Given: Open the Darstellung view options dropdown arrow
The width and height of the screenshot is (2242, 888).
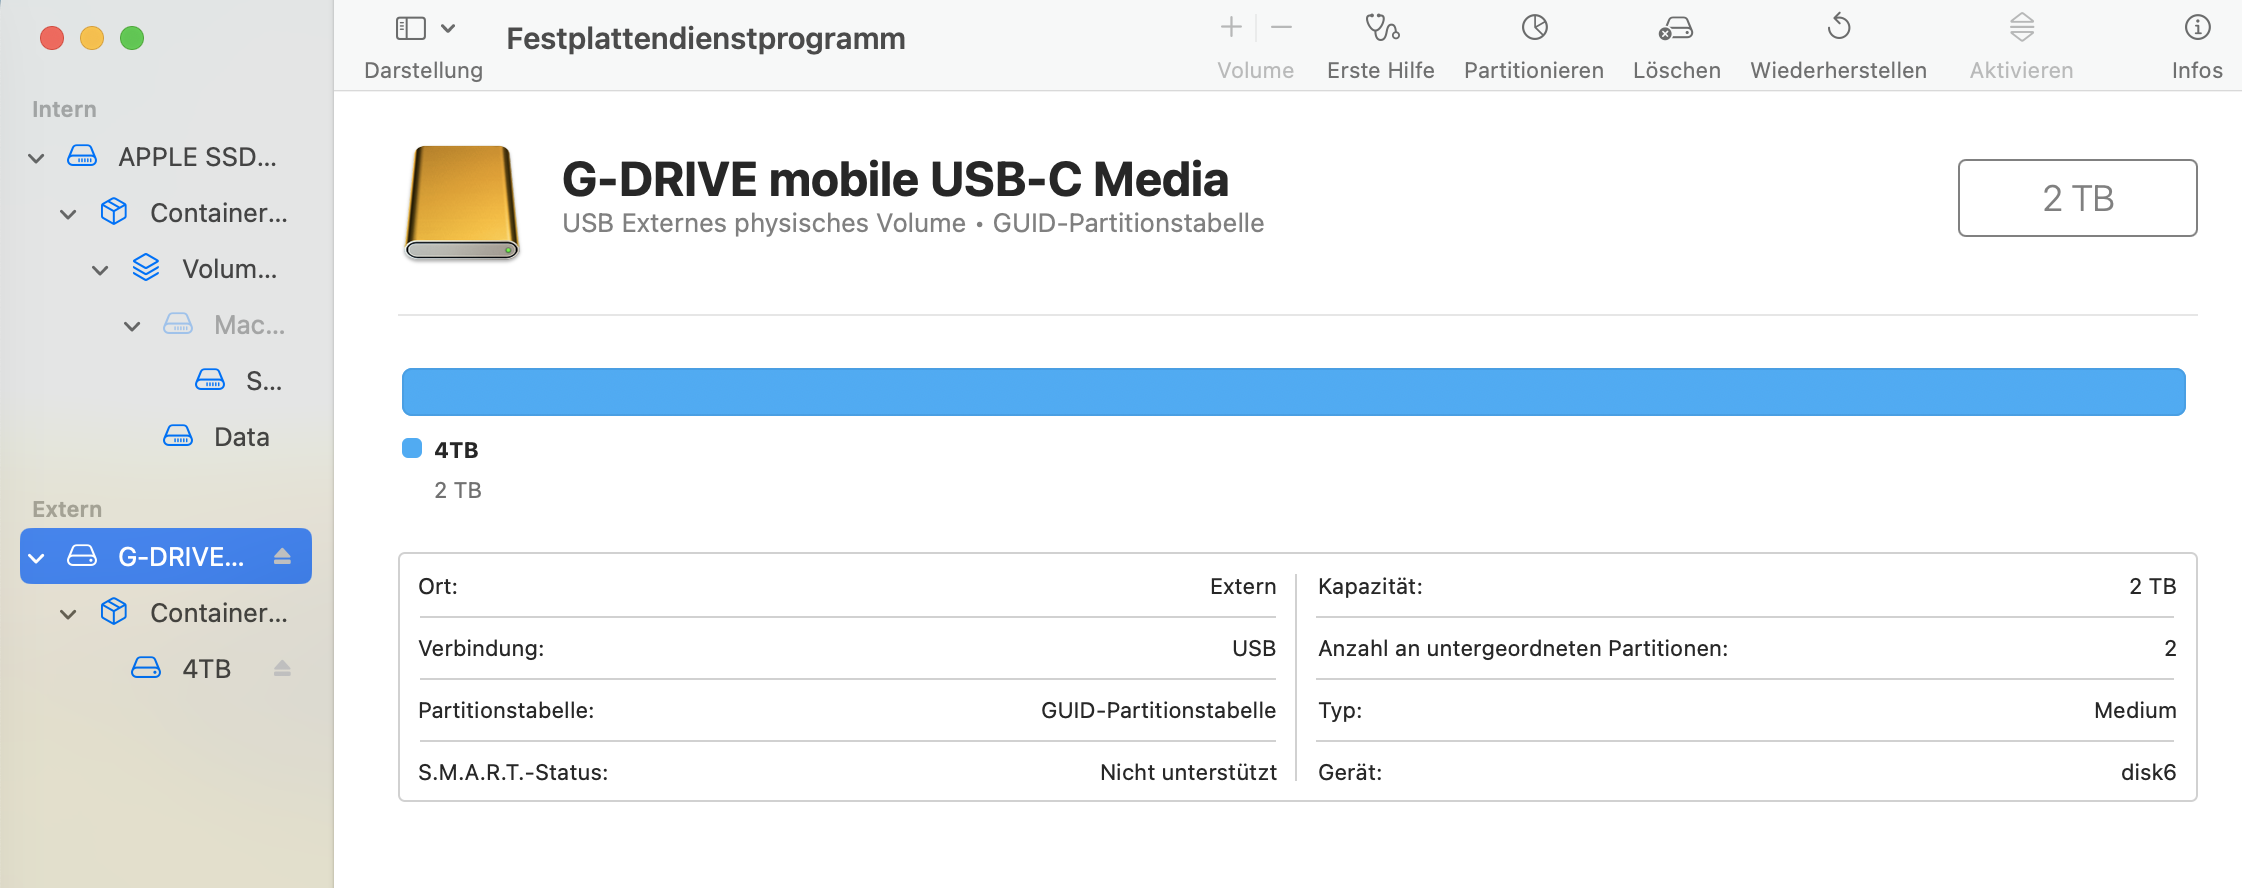Looking at the screenshot, I should coord(448,28).
